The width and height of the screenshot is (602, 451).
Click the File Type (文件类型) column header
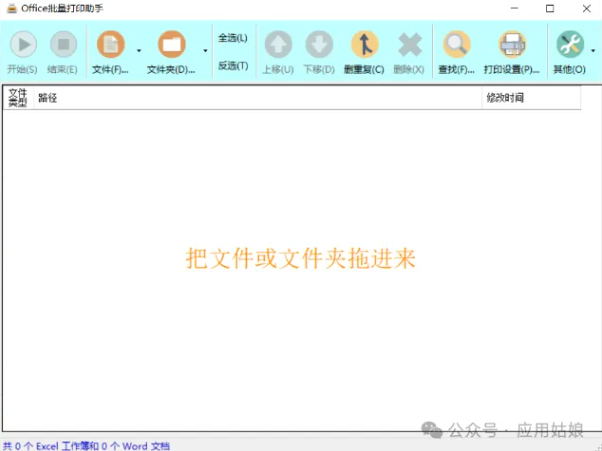pyautogui.click(x=17, y=98)
